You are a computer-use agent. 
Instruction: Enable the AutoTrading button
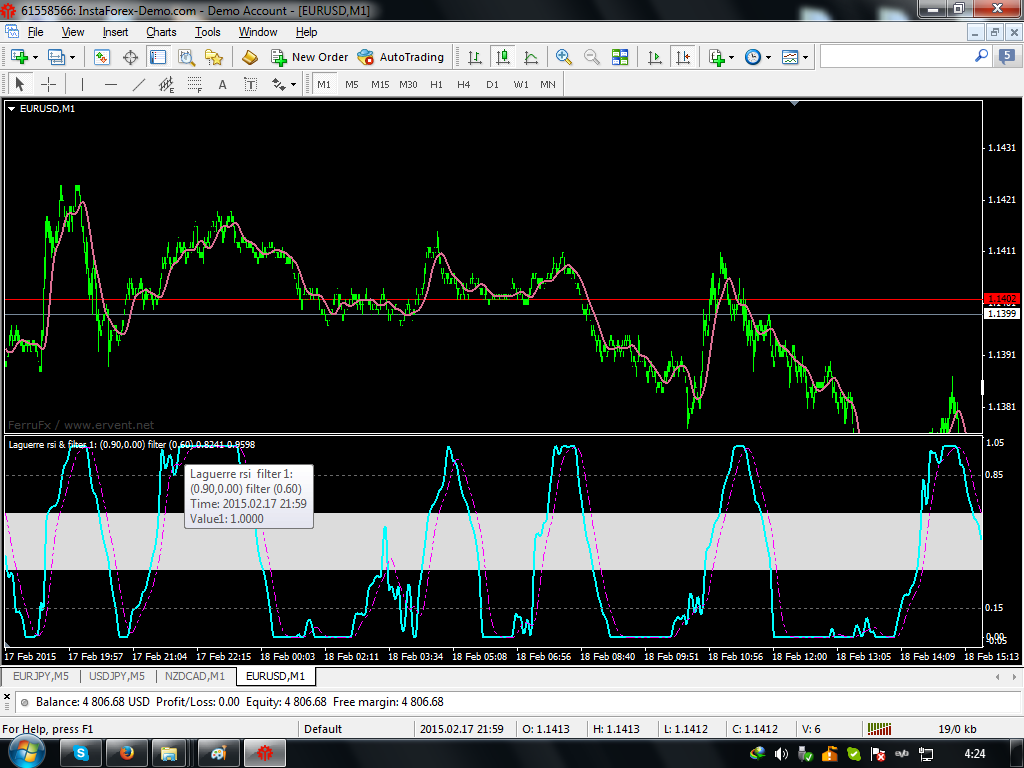coord(400,57)
